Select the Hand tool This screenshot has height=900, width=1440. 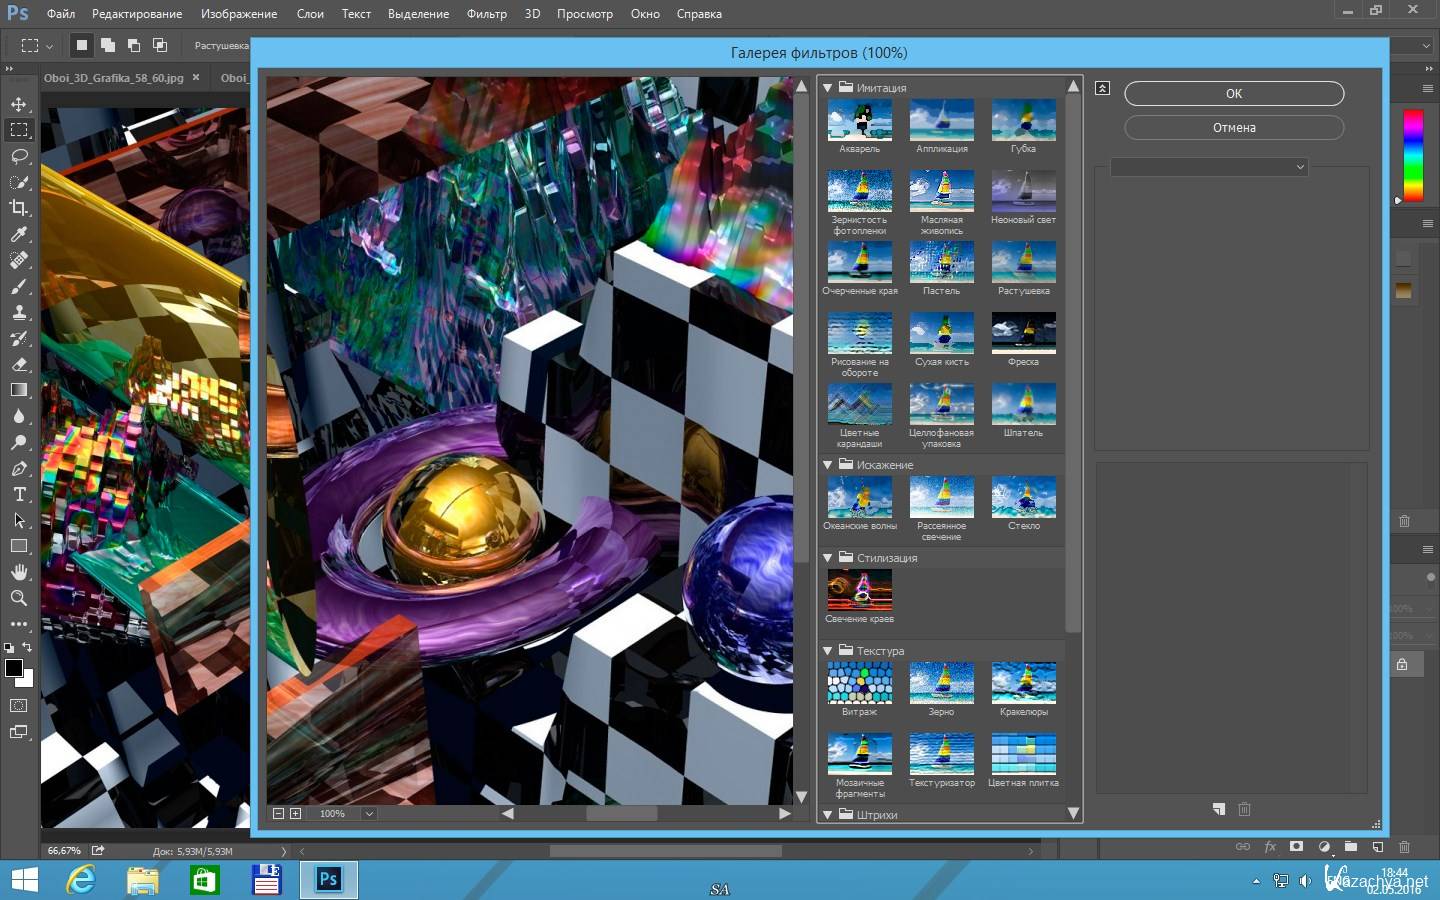(19, 572)
